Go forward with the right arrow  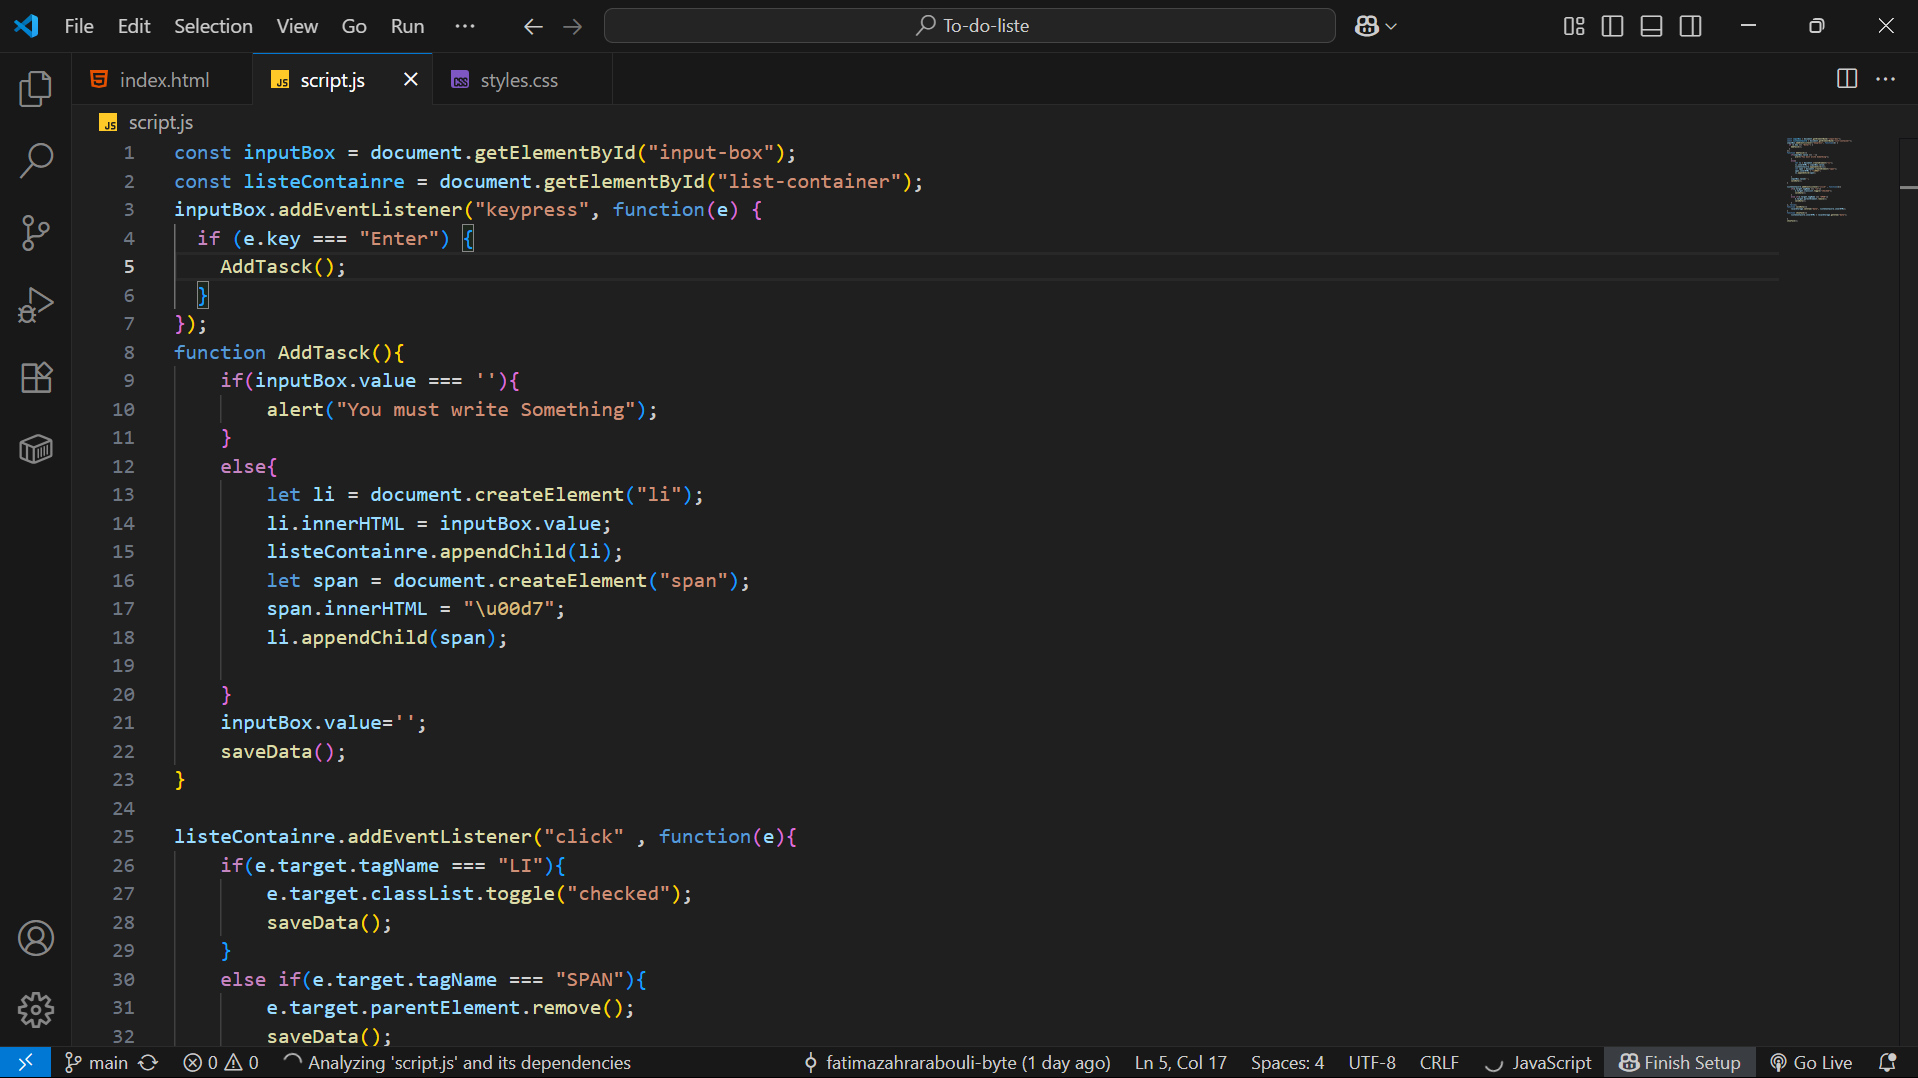click(573, 26)
